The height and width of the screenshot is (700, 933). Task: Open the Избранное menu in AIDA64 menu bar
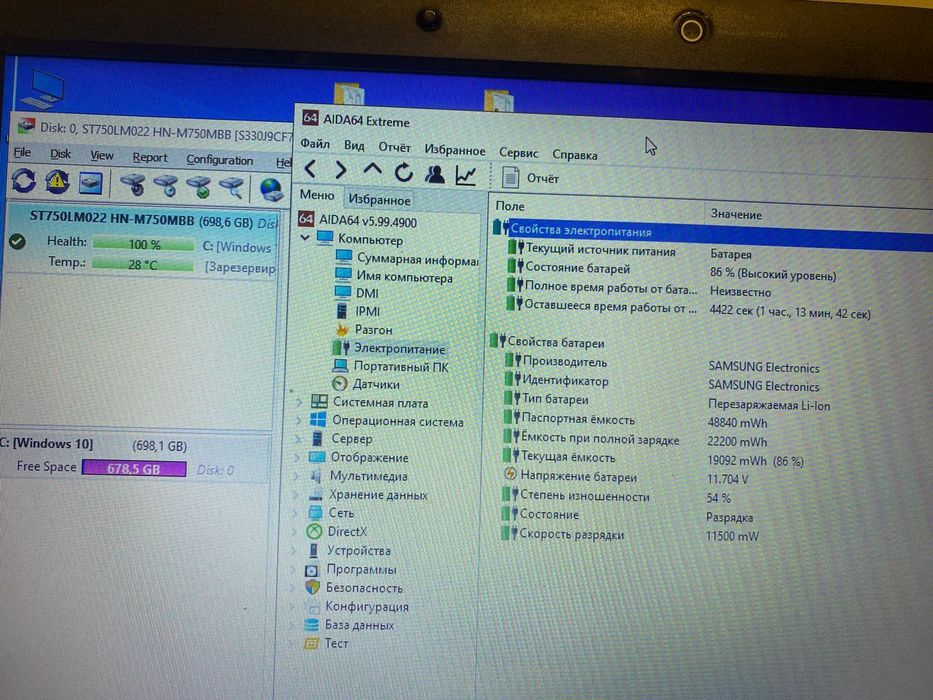pyautogui.click(x=455, y=149)
